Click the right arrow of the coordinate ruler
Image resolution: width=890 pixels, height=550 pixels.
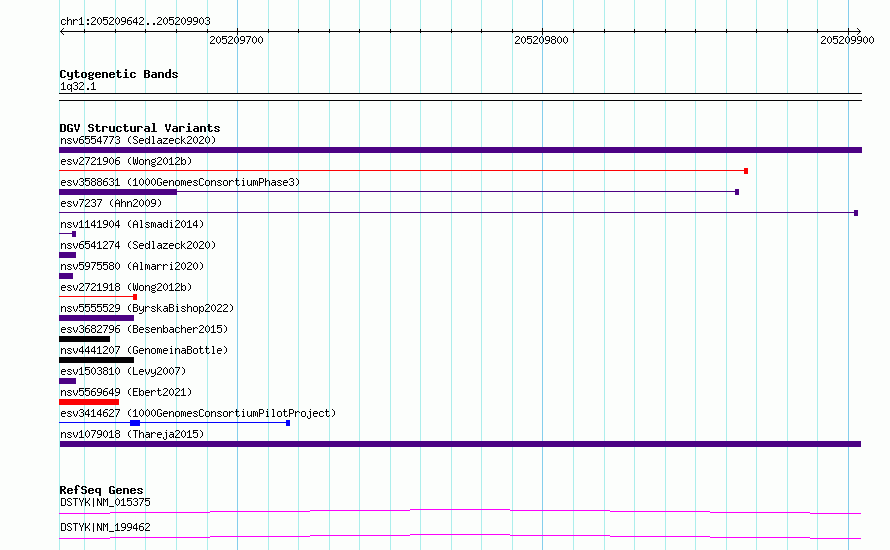tap(859, 32)
